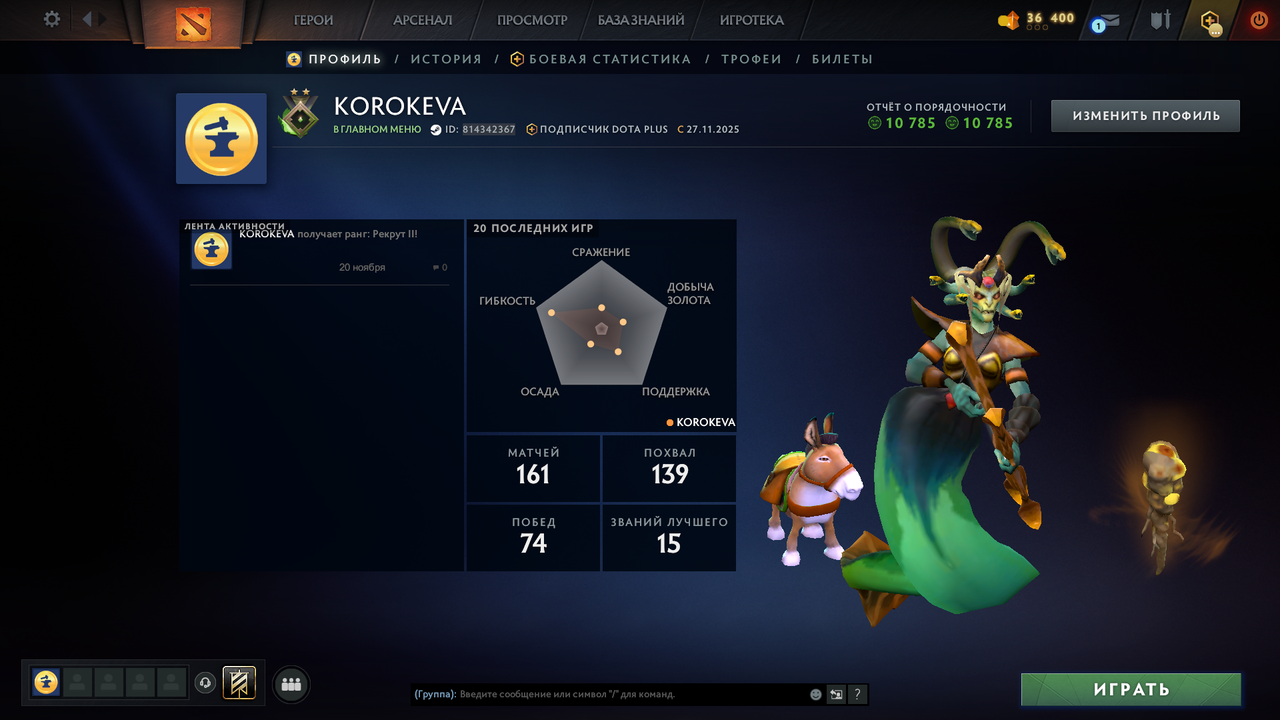Expand the chat window button

(x=837, y=694)
